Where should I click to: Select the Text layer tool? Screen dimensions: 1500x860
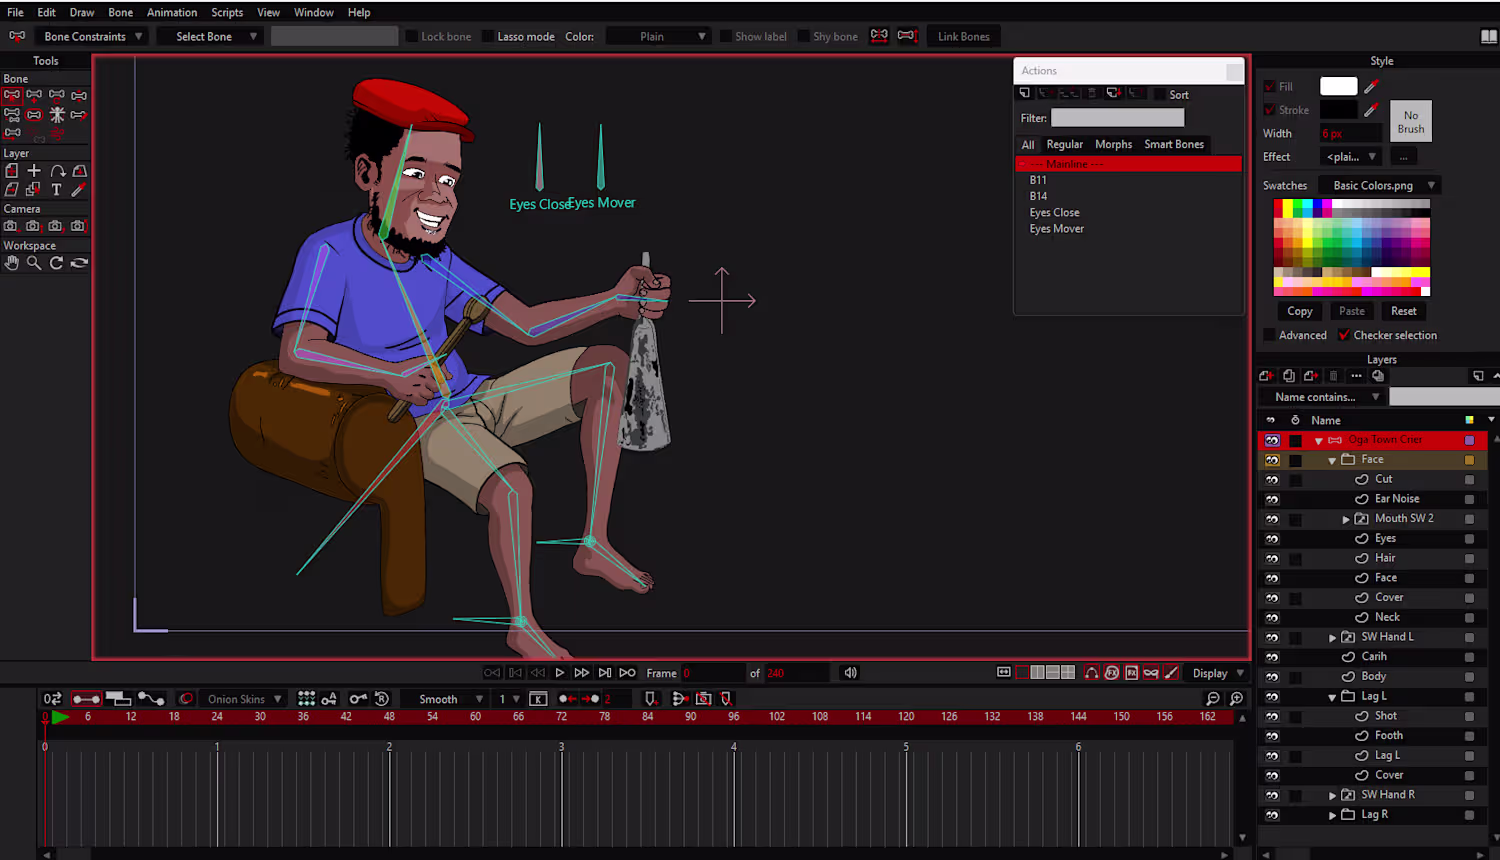click(56, 190)
